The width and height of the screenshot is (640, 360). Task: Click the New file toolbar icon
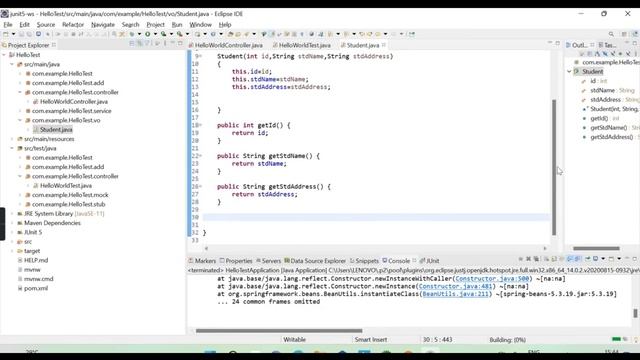click(x=5, y=34)
